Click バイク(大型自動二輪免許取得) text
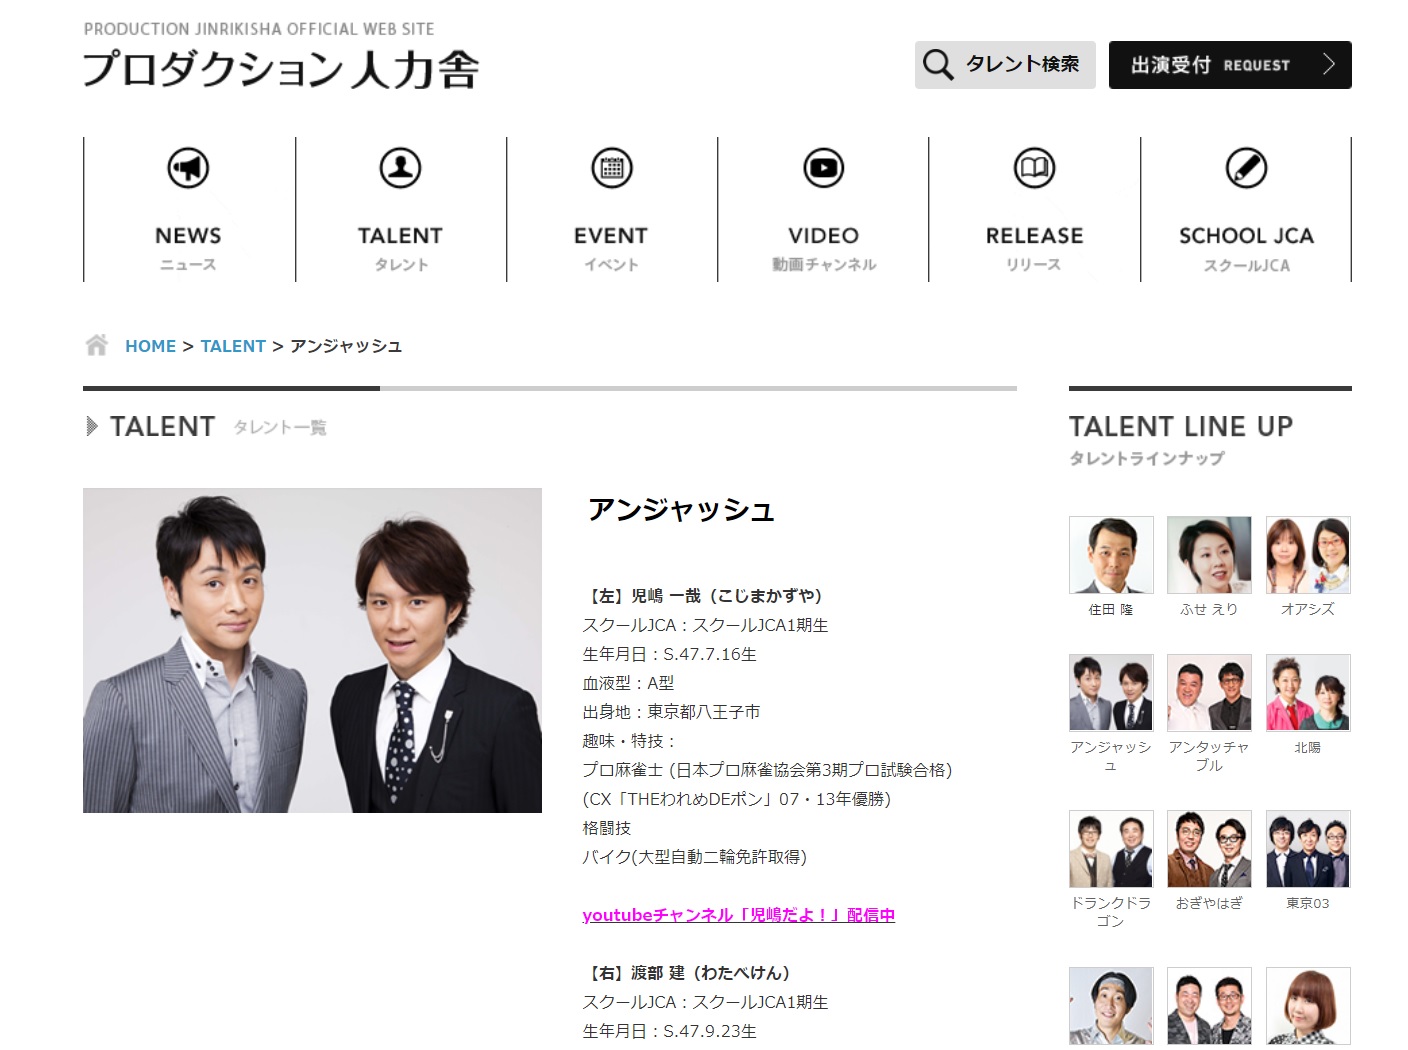 pos(694,857)
